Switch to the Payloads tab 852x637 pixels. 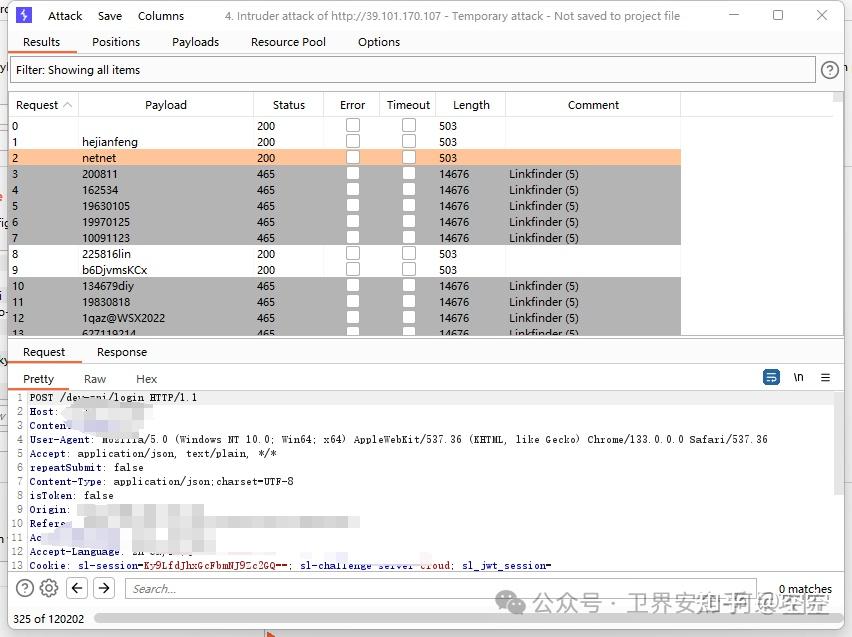[196, 42]
